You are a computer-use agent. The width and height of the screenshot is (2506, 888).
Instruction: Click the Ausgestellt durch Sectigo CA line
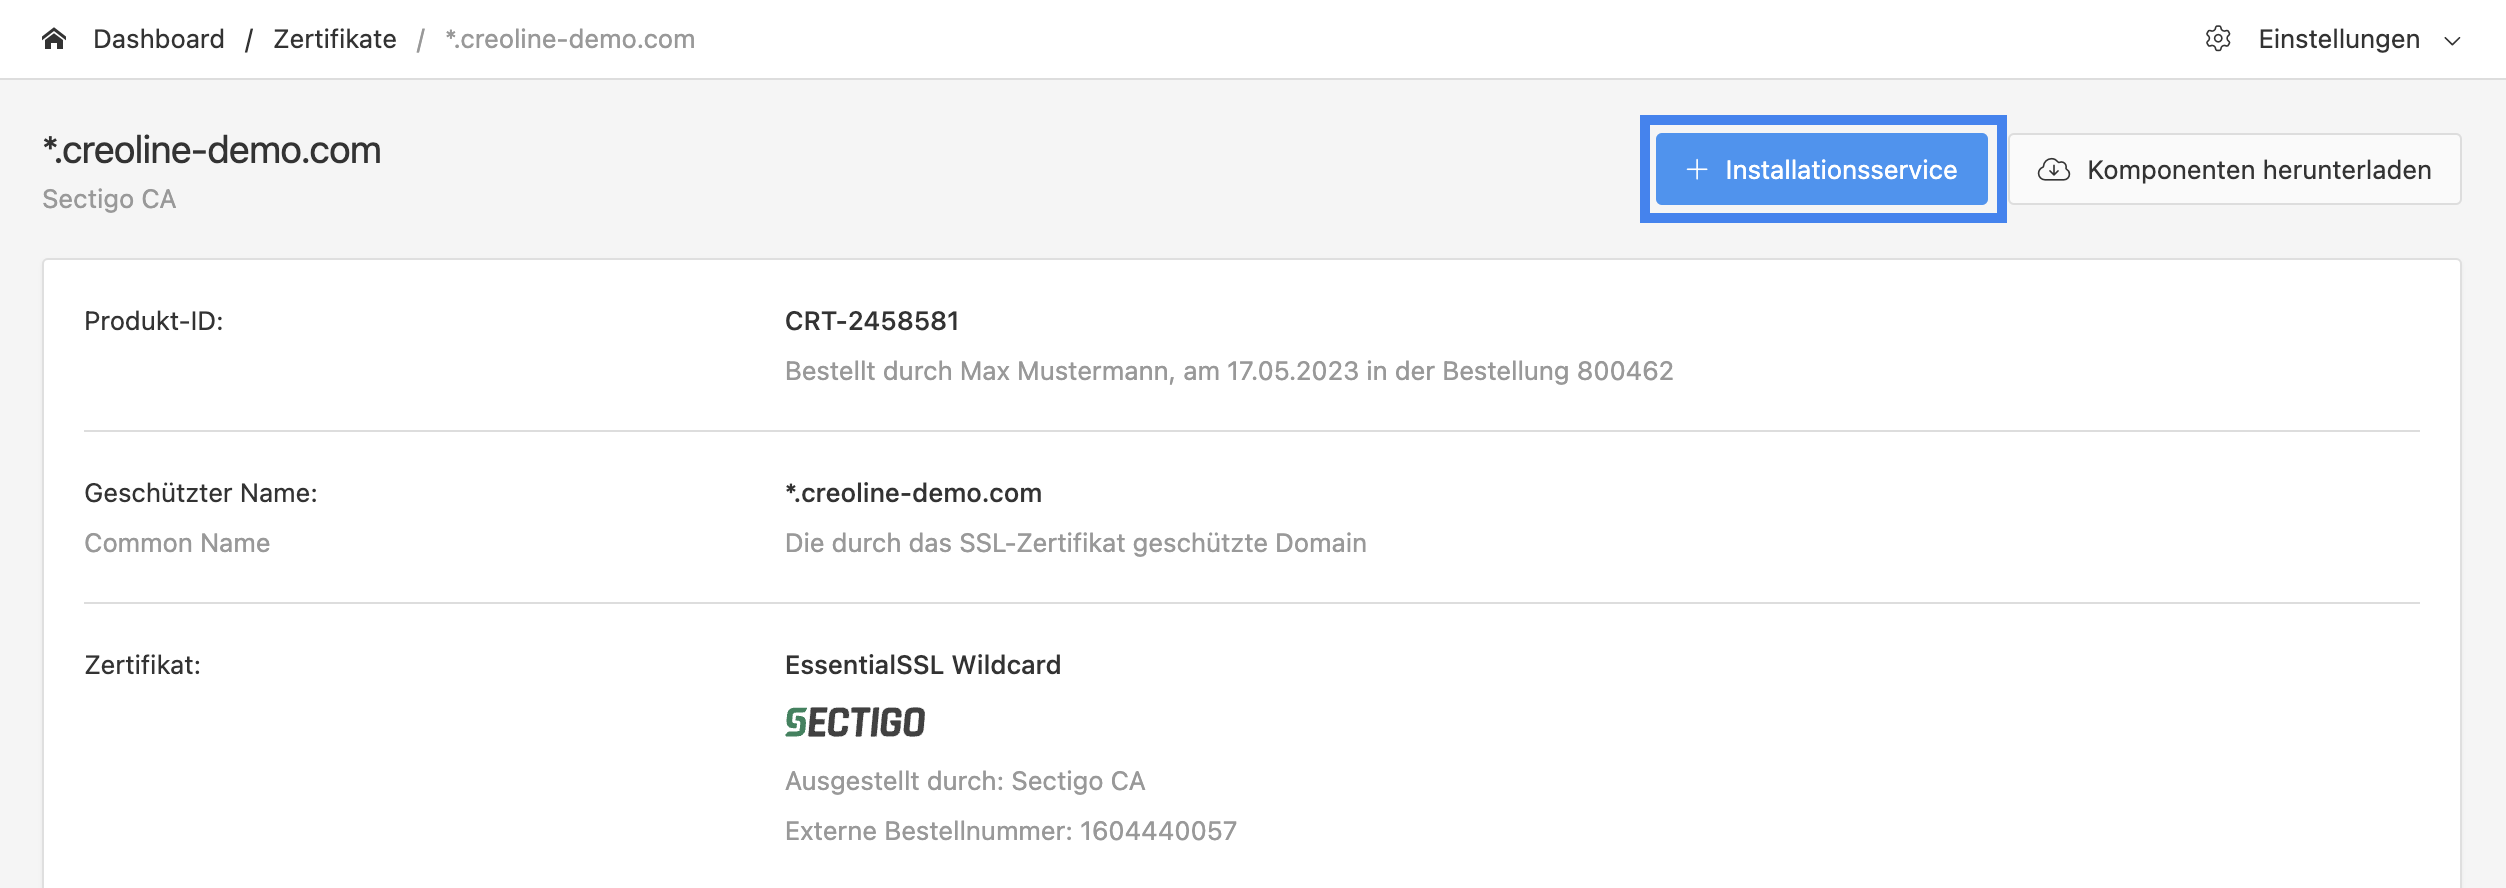965,781
